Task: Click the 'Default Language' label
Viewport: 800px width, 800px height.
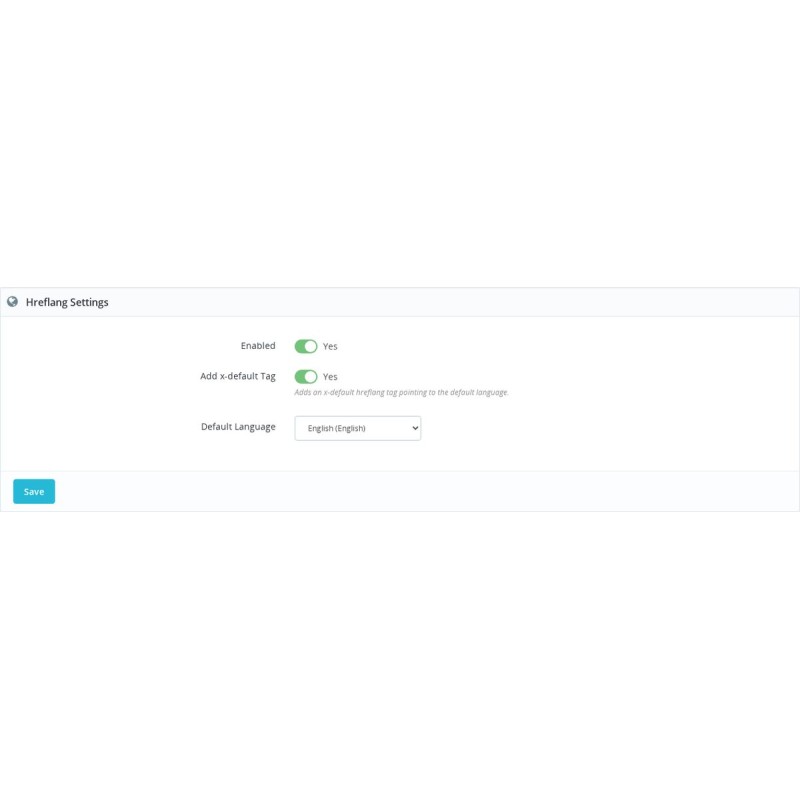Action: coord(238,427)
